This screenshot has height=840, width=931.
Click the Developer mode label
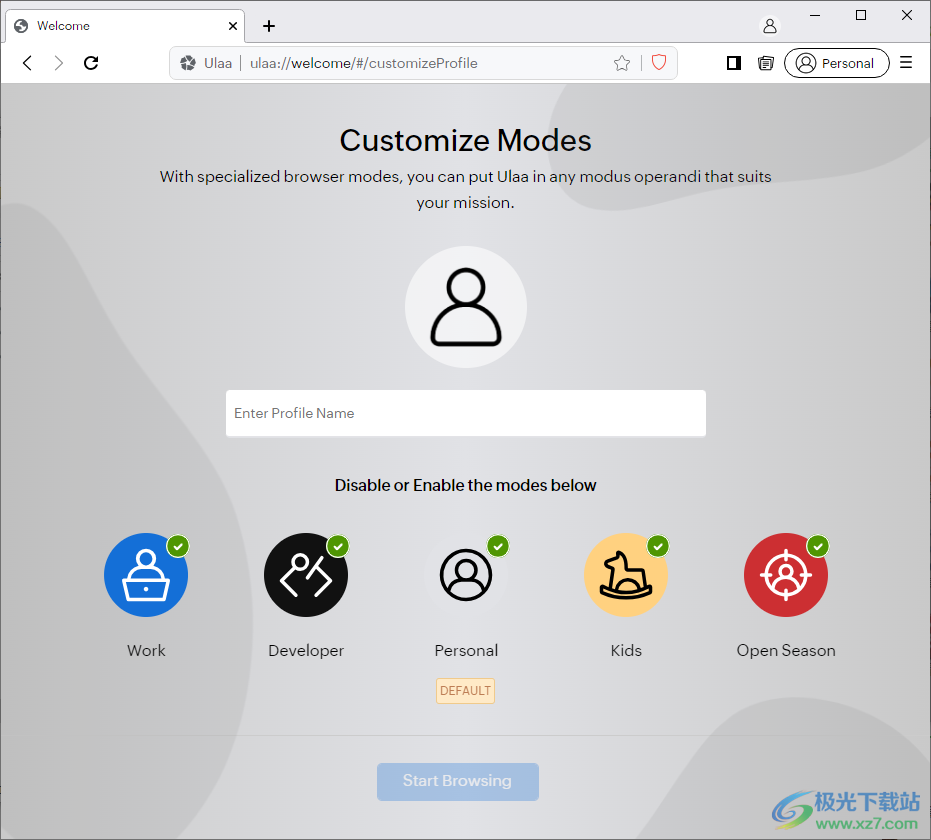[306, 651]
